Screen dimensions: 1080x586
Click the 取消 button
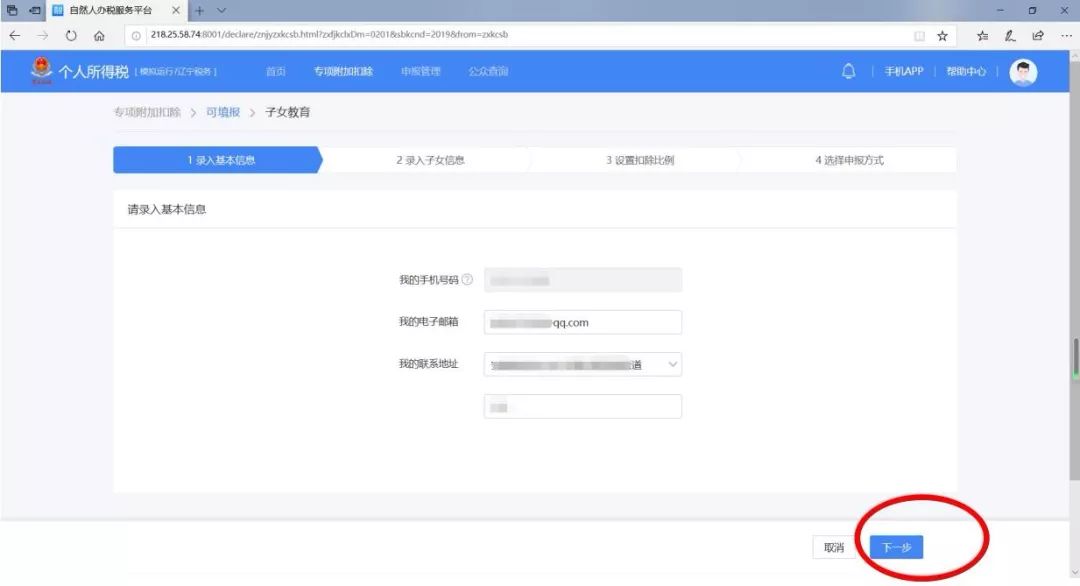coord(833,547)
